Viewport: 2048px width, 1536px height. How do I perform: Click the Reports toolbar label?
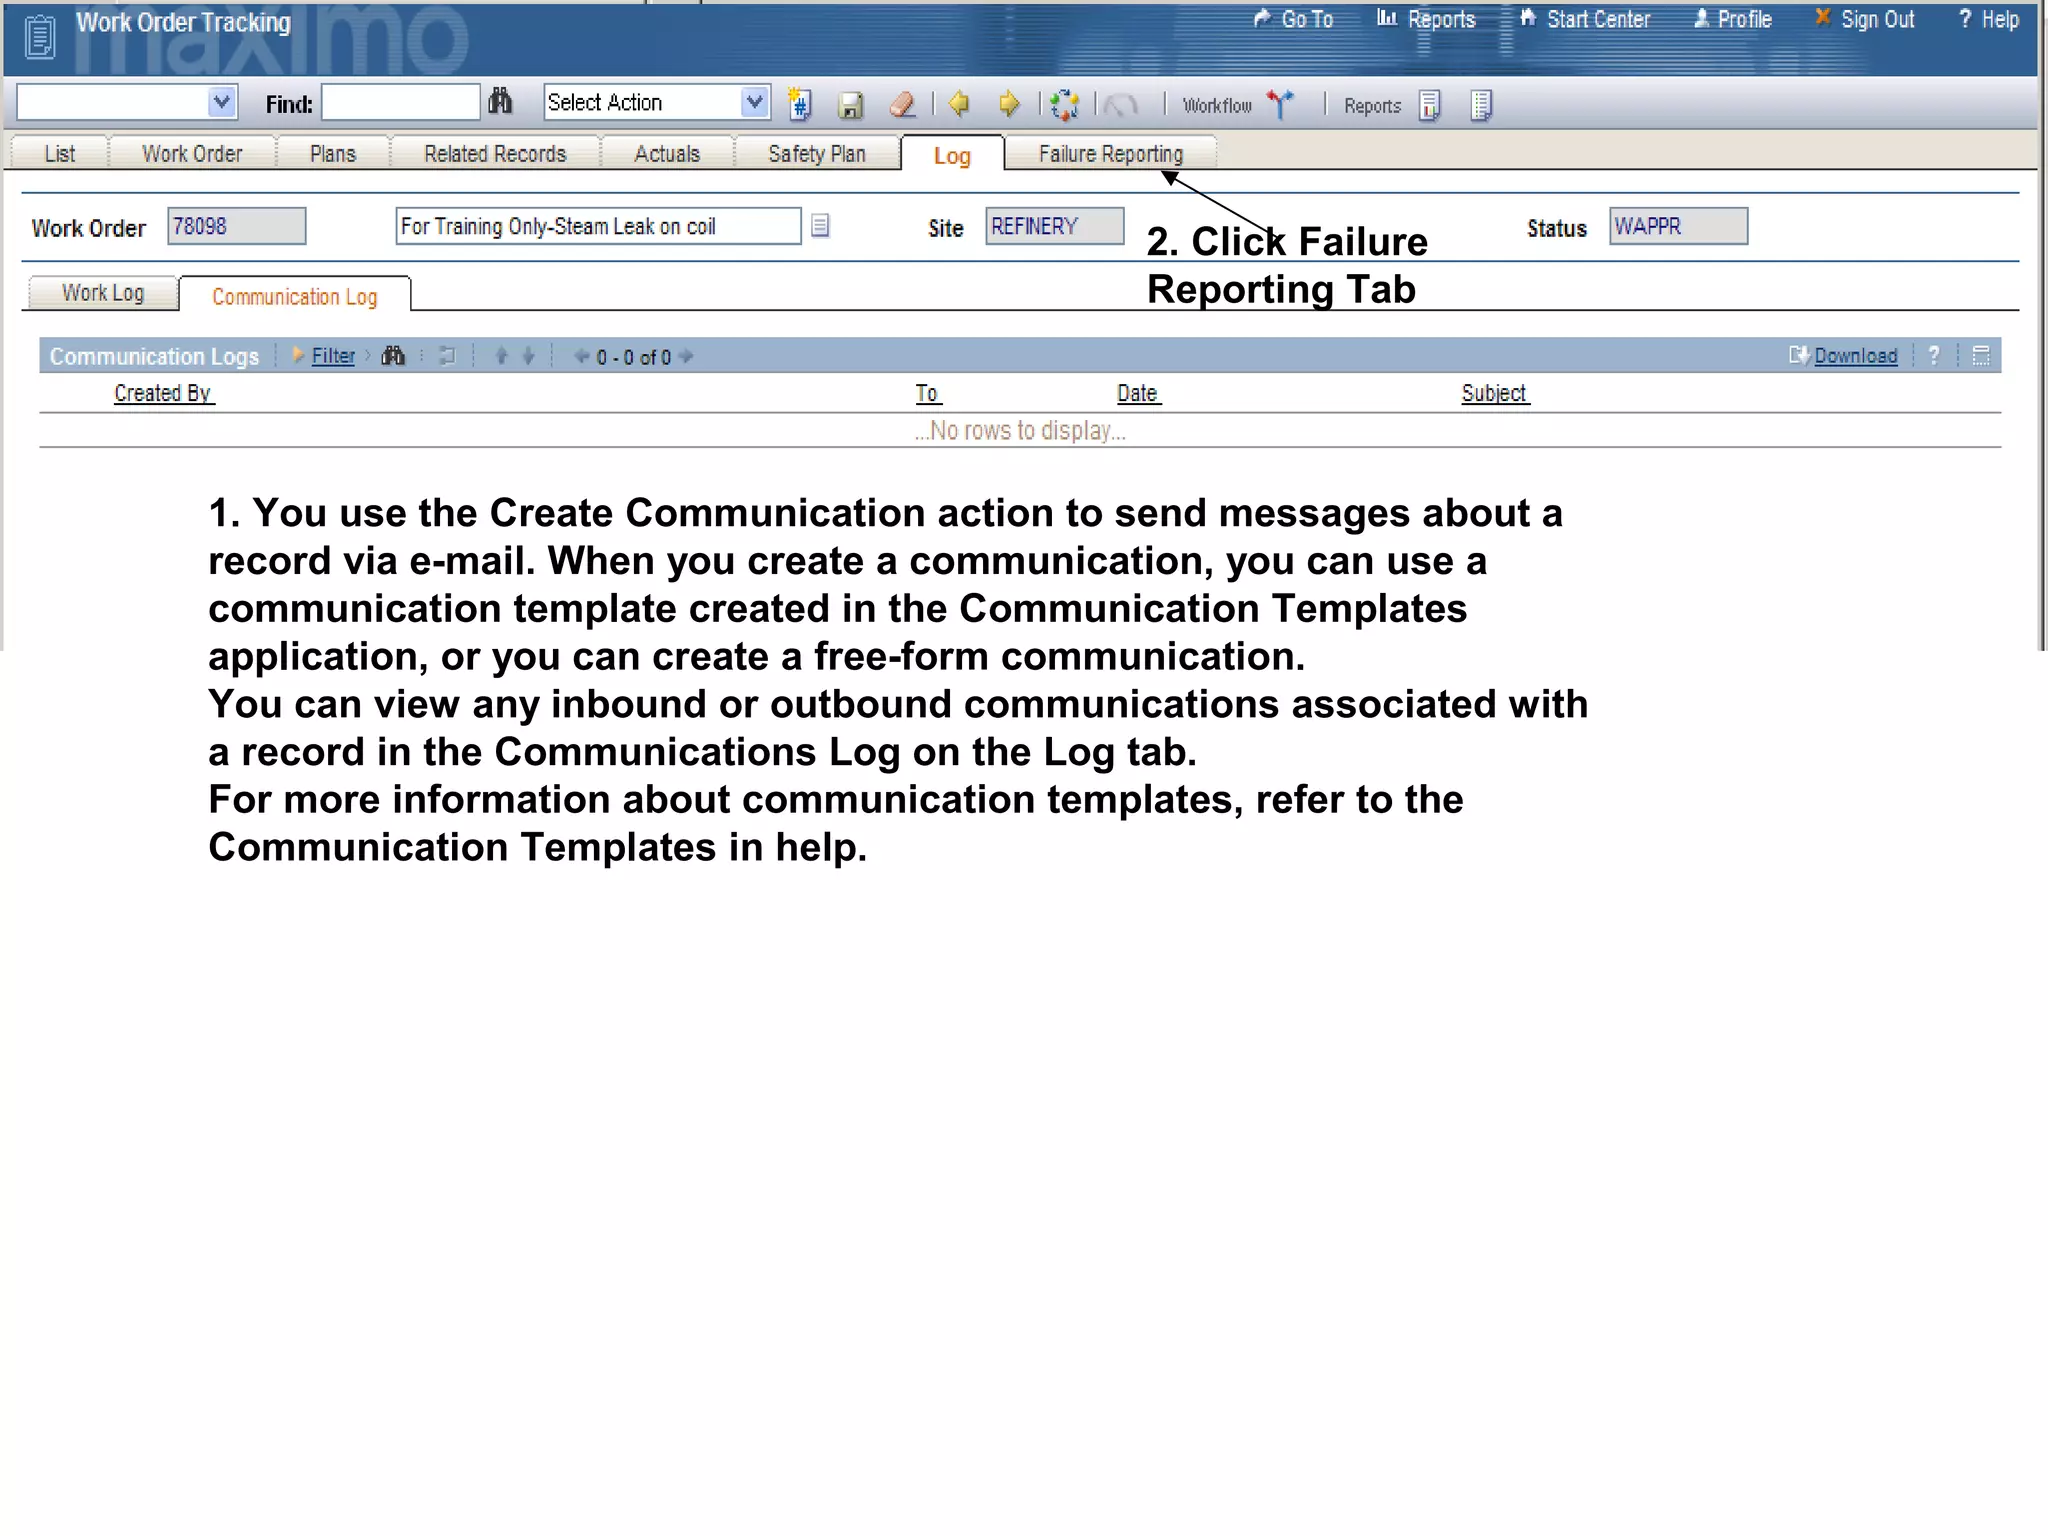click(x=1372, y=106)
